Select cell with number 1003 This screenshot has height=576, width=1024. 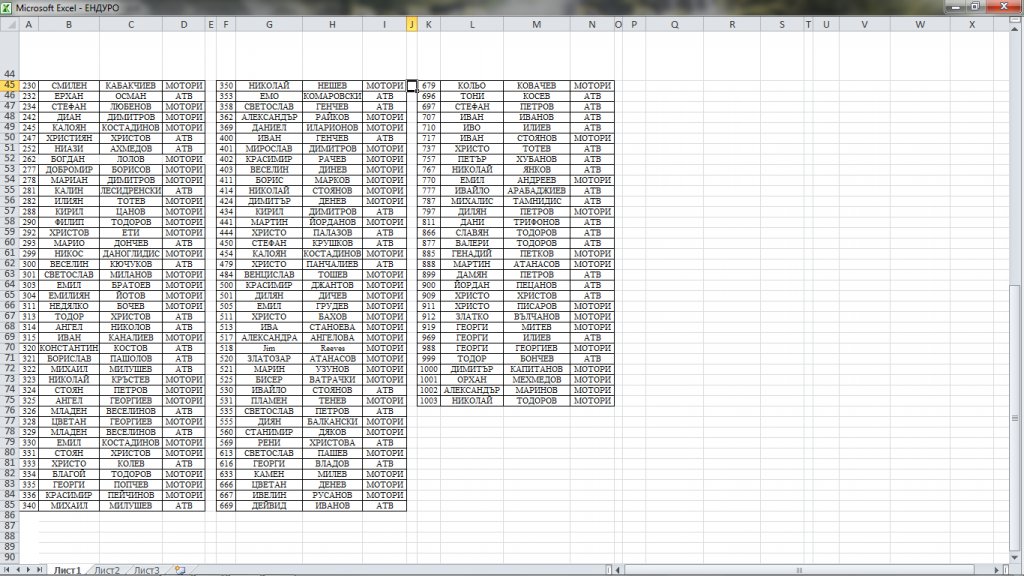pyautogui.click(x=428, y=400)
